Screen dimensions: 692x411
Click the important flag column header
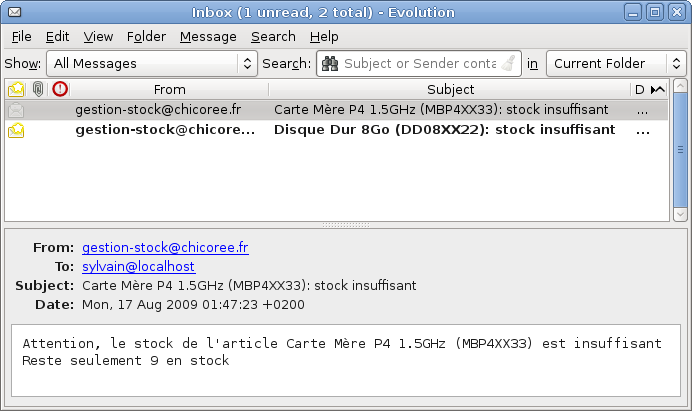(60, 89)
